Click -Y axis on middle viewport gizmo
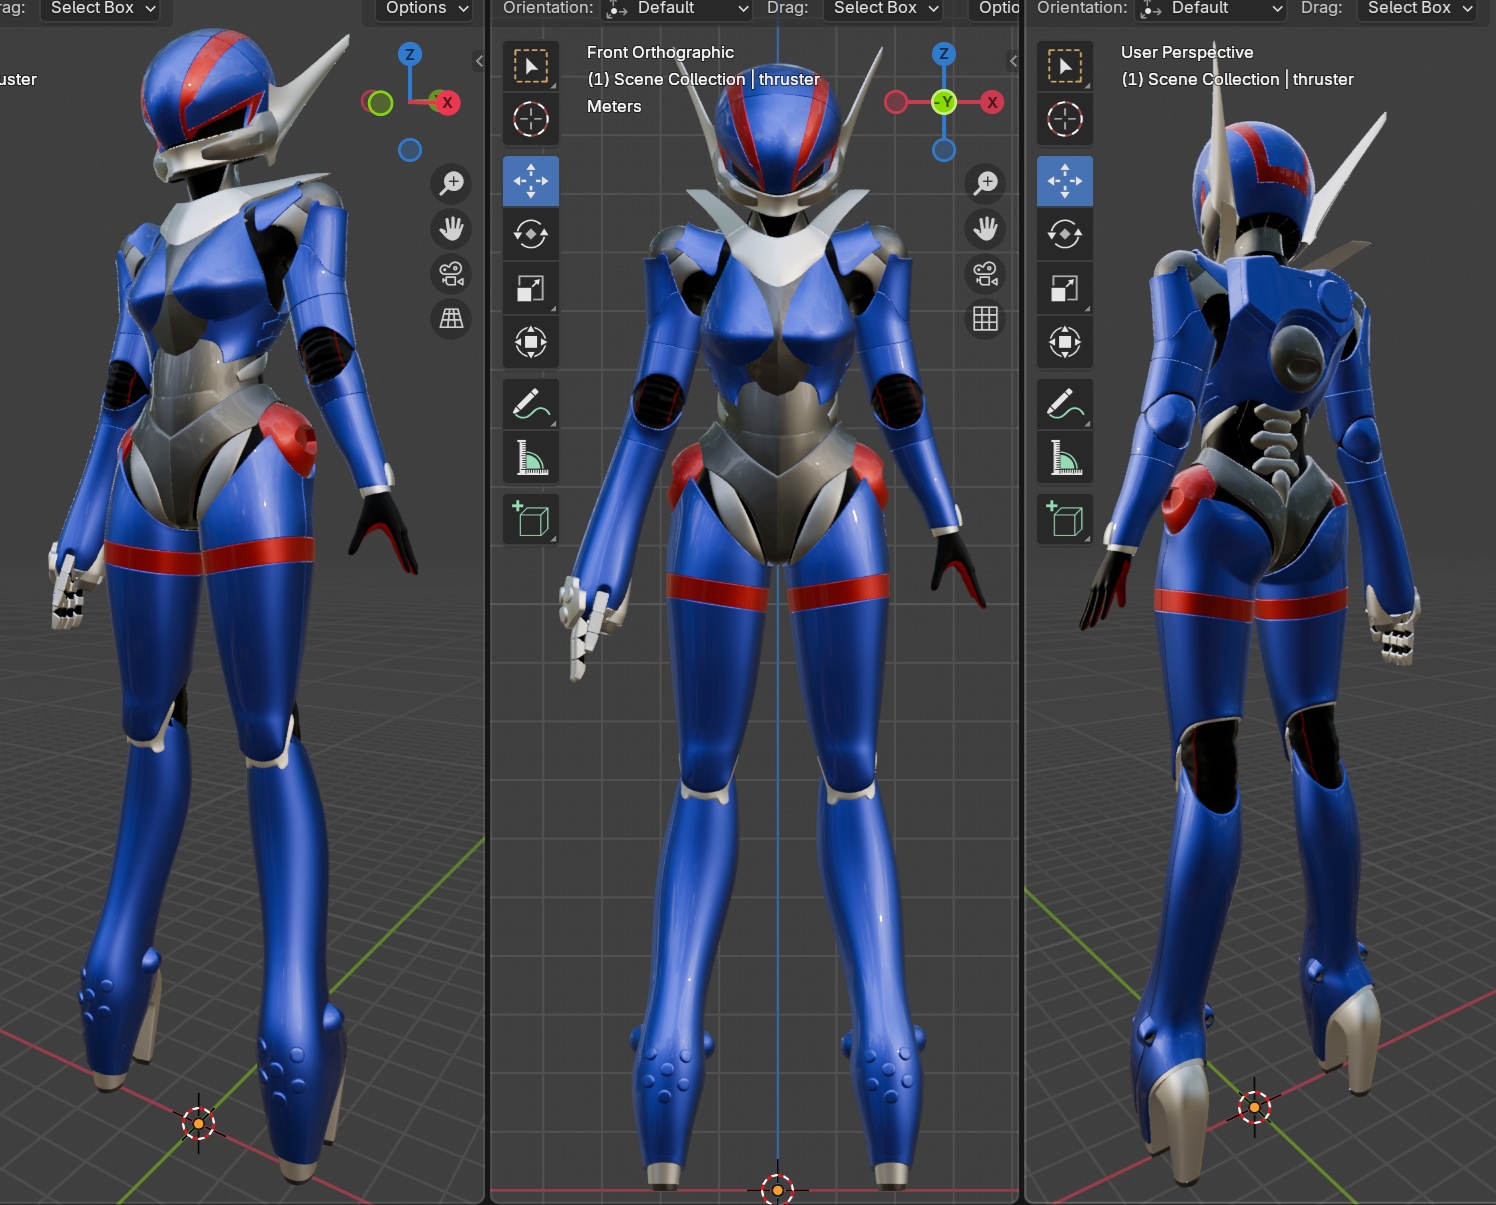The width and height of the screenshot is (1496, 1205). tap(944, 102)
